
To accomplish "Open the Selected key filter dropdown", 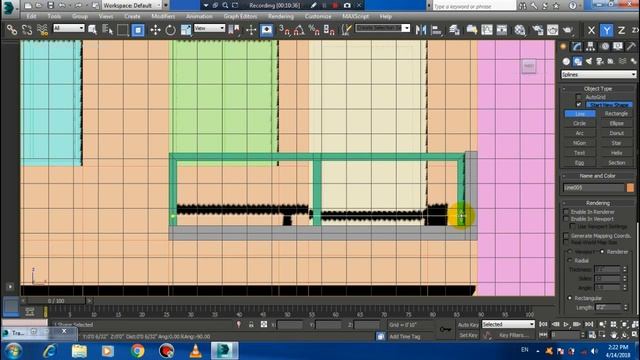I will [508, 324].
